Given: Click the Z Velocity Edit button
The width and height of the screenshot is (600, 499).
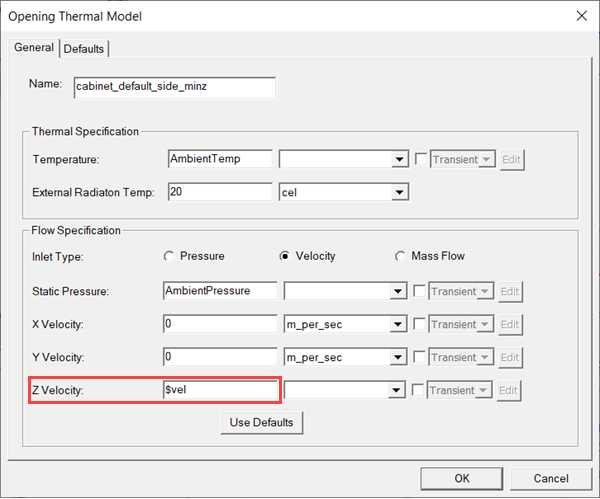Looking at the screenshot, I should tap(509, 390).
